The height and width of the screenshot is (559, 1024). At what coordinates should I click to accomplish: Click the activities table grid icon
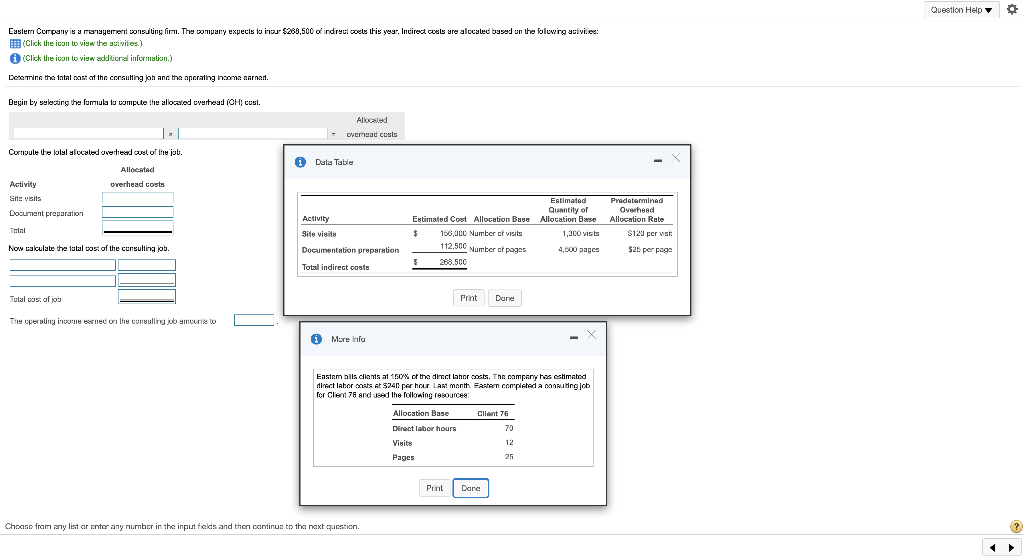coord(14,44)
